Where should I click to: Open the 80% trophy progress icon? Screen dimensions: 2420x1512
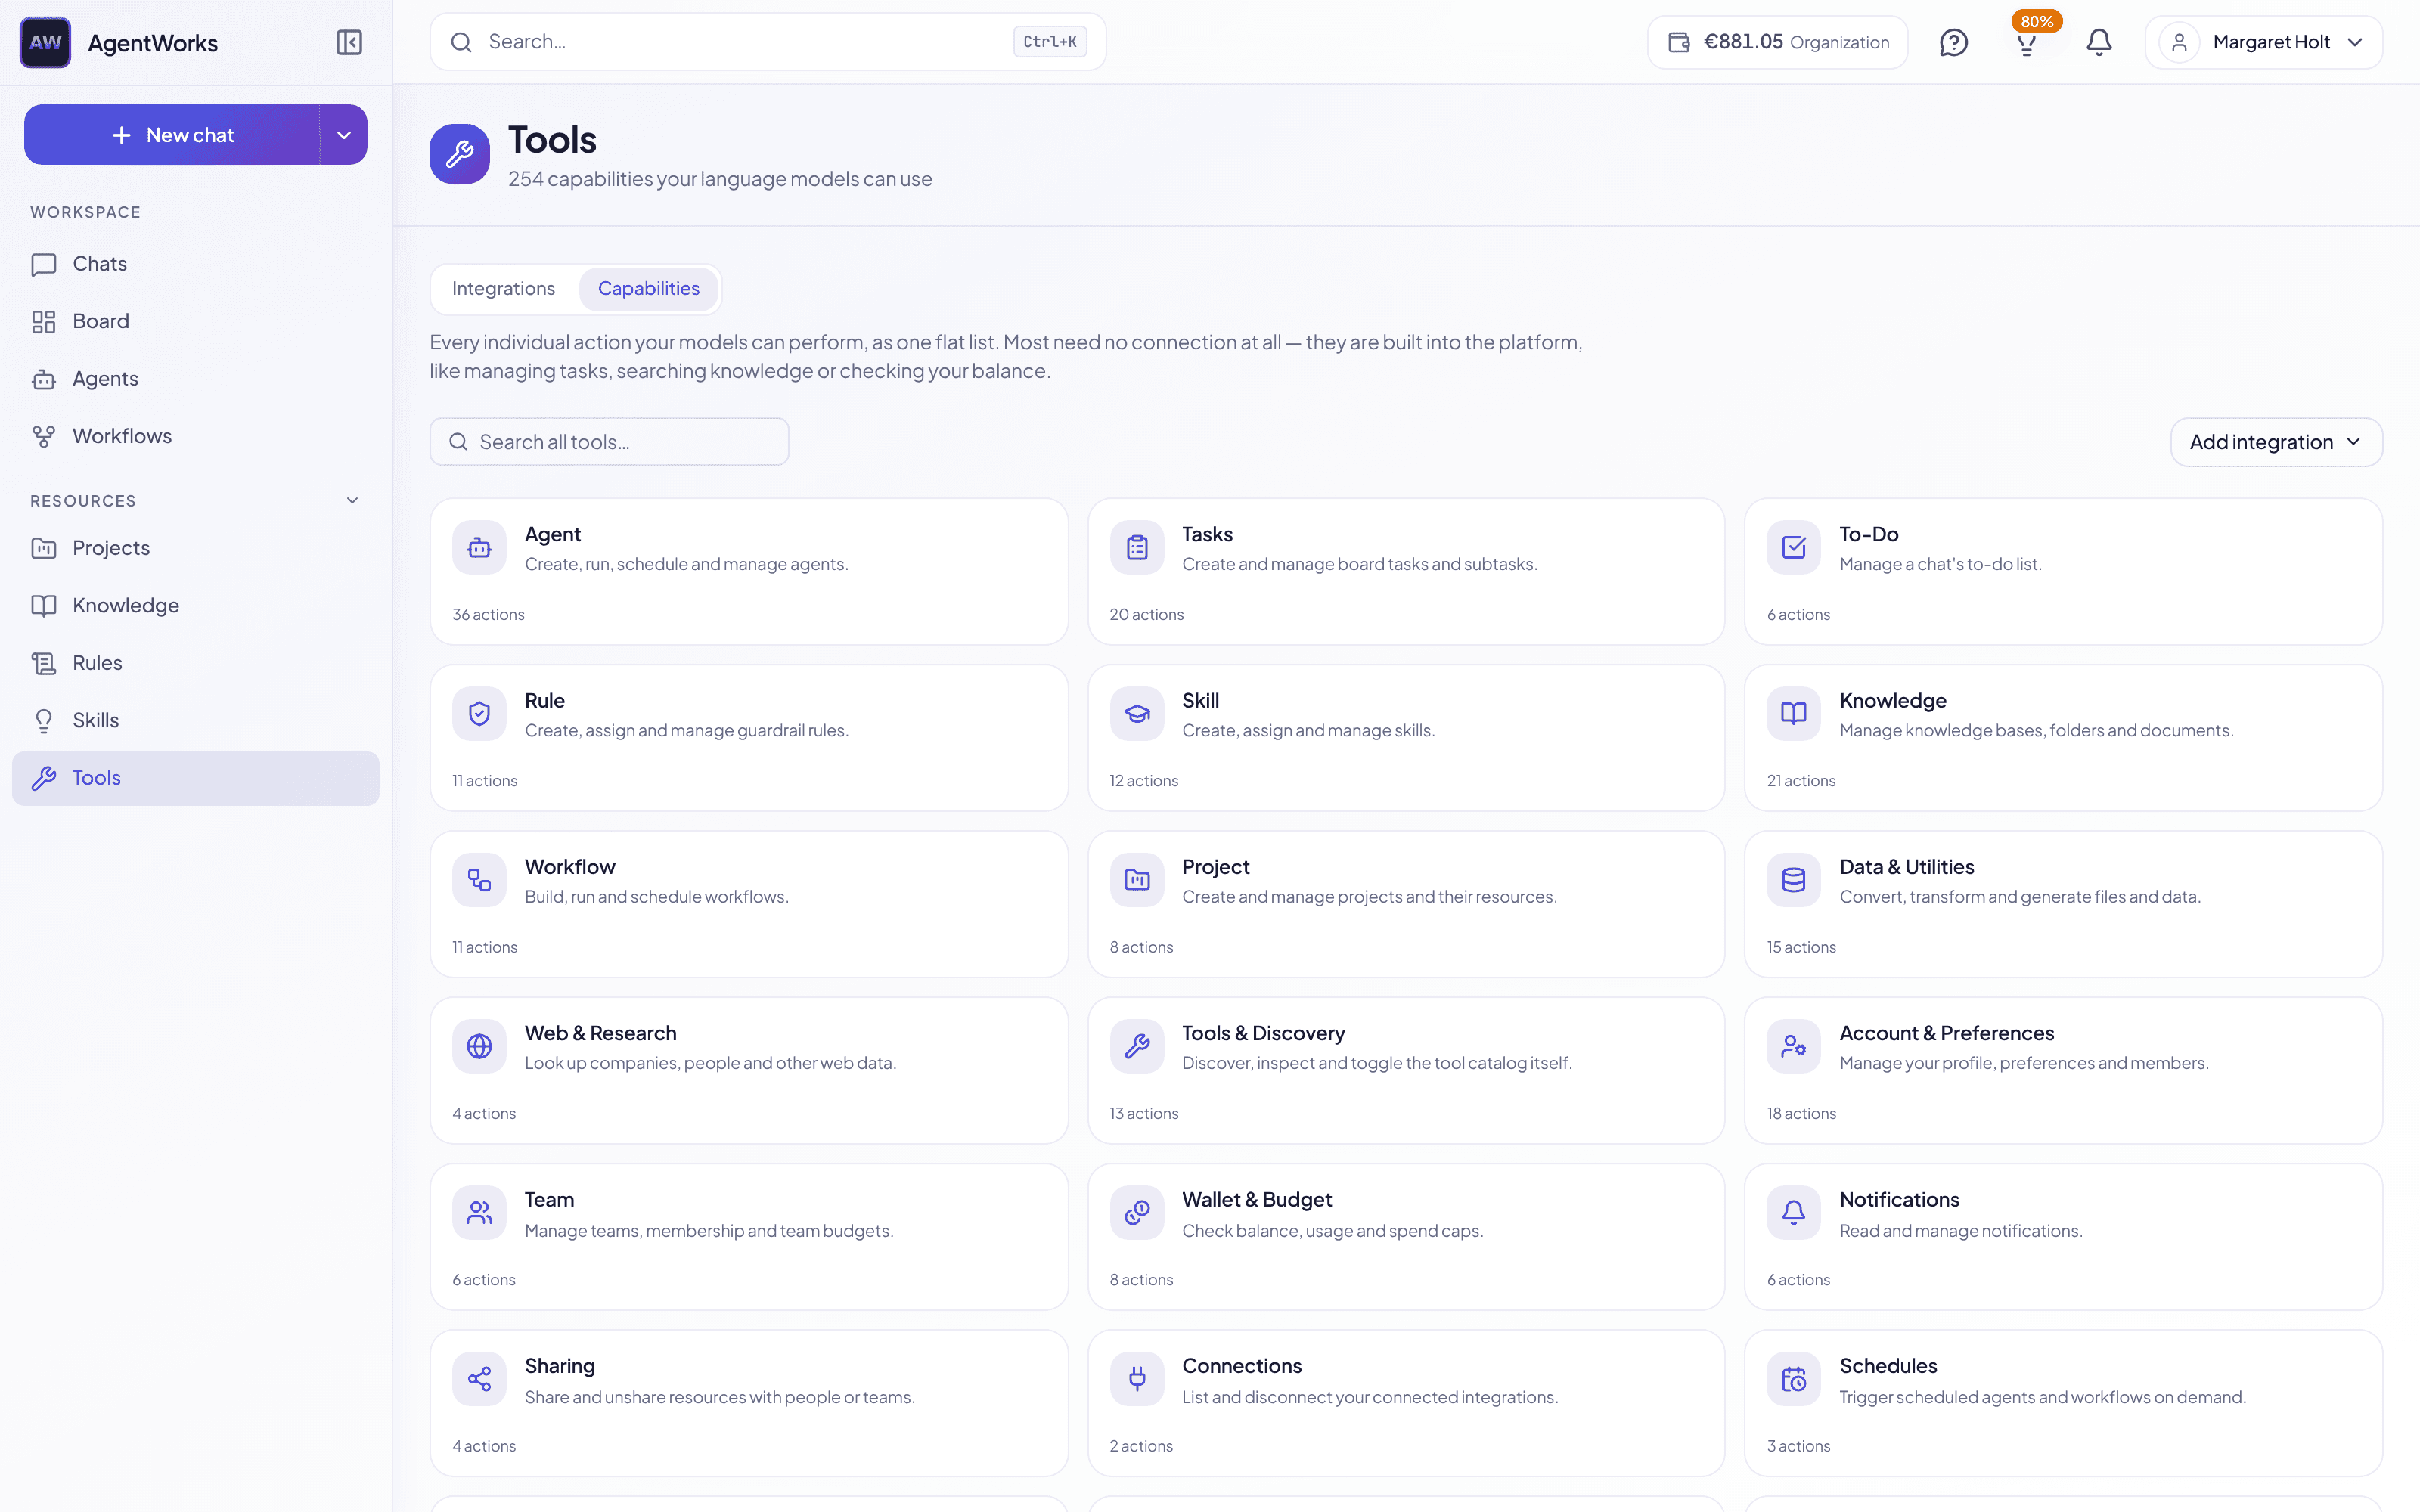pyautogui.click(x=2027, y=42)
